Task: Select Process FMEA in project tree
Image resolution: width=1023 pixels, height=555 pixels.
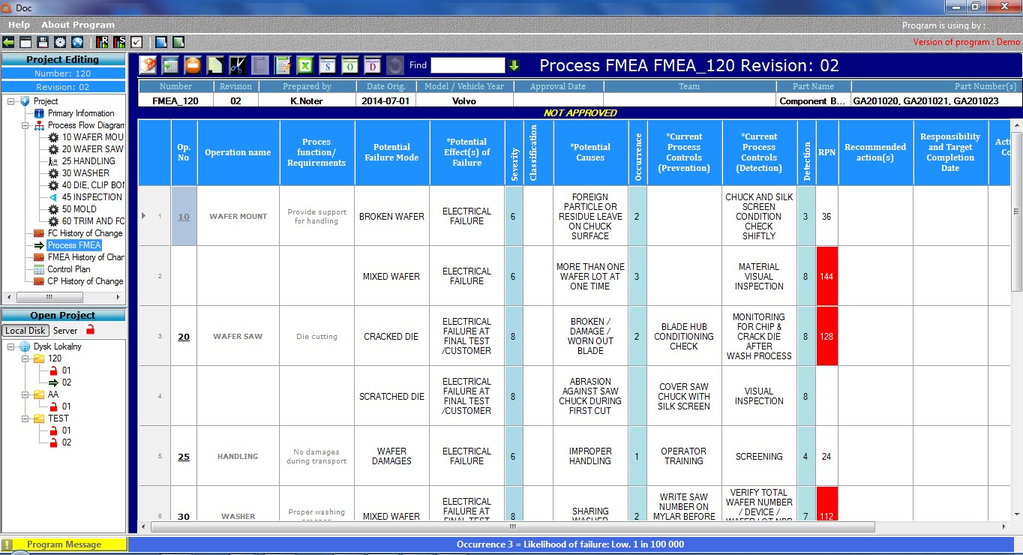Action: (x=74, y=245)
